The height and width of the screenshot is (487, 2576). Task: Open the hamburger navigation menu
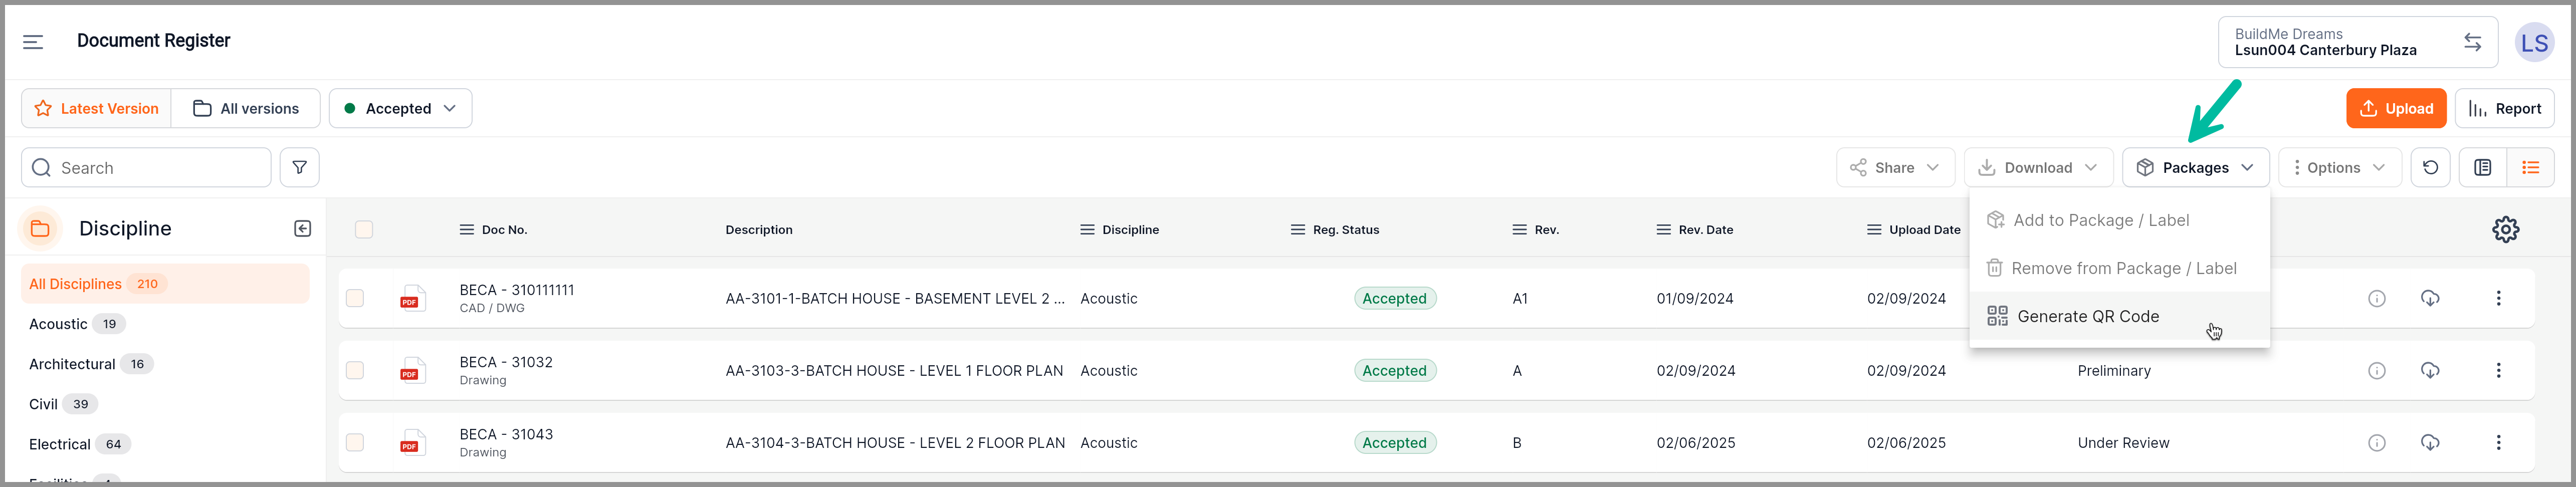(x=33, y=42)
